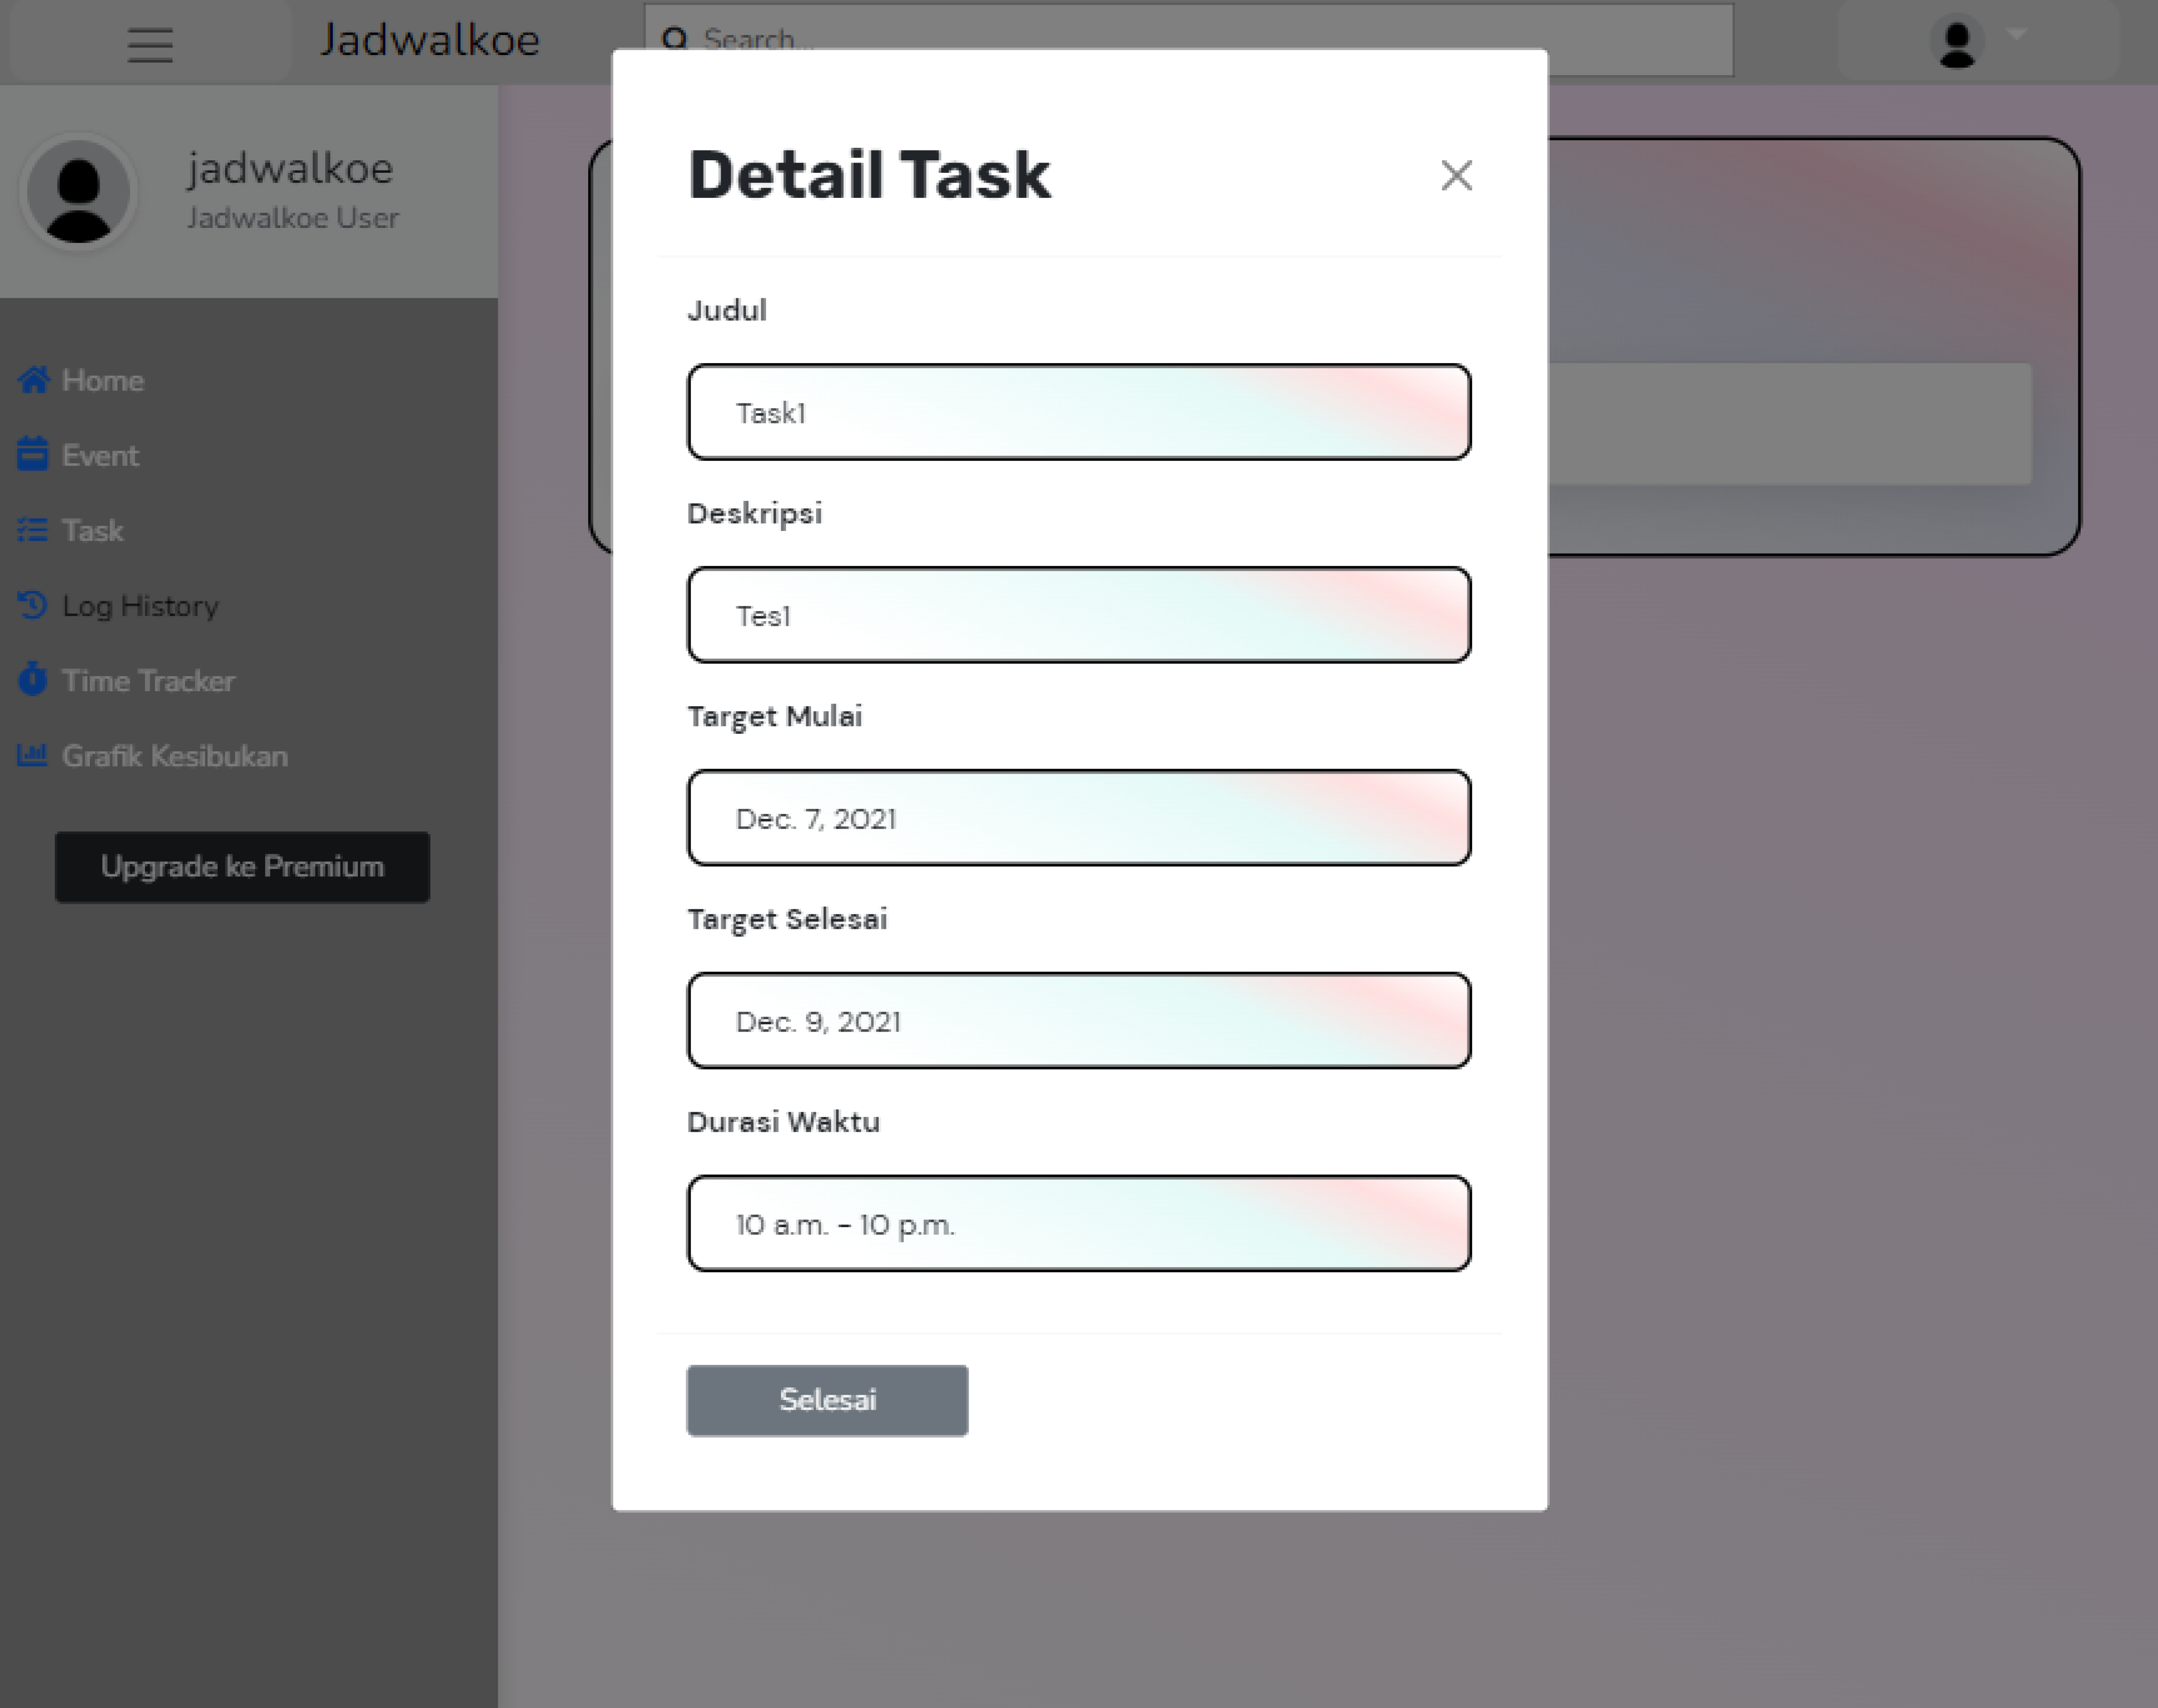
Task: Click the Time Tracker stopwatch icon
Action: point(32,679)
